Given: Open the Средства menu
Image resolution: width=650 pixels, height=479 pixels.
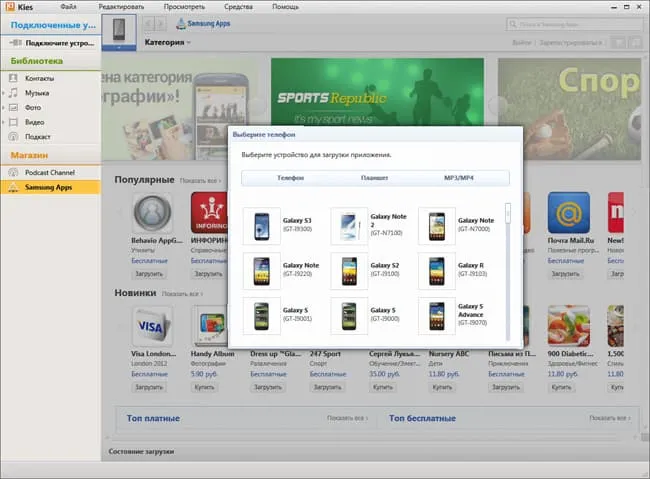Looking at the screenshot, I should pos(238,7).
